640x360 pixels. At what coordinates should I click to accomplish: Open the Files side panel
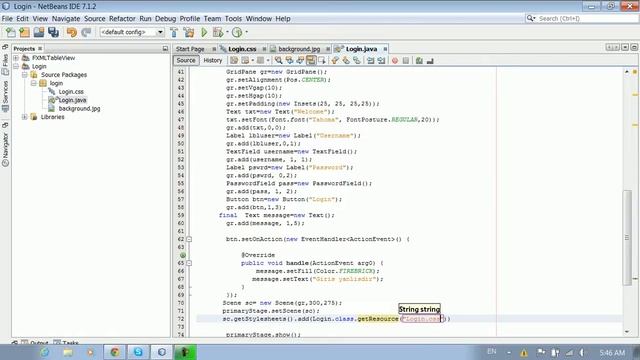pos(5,64)
